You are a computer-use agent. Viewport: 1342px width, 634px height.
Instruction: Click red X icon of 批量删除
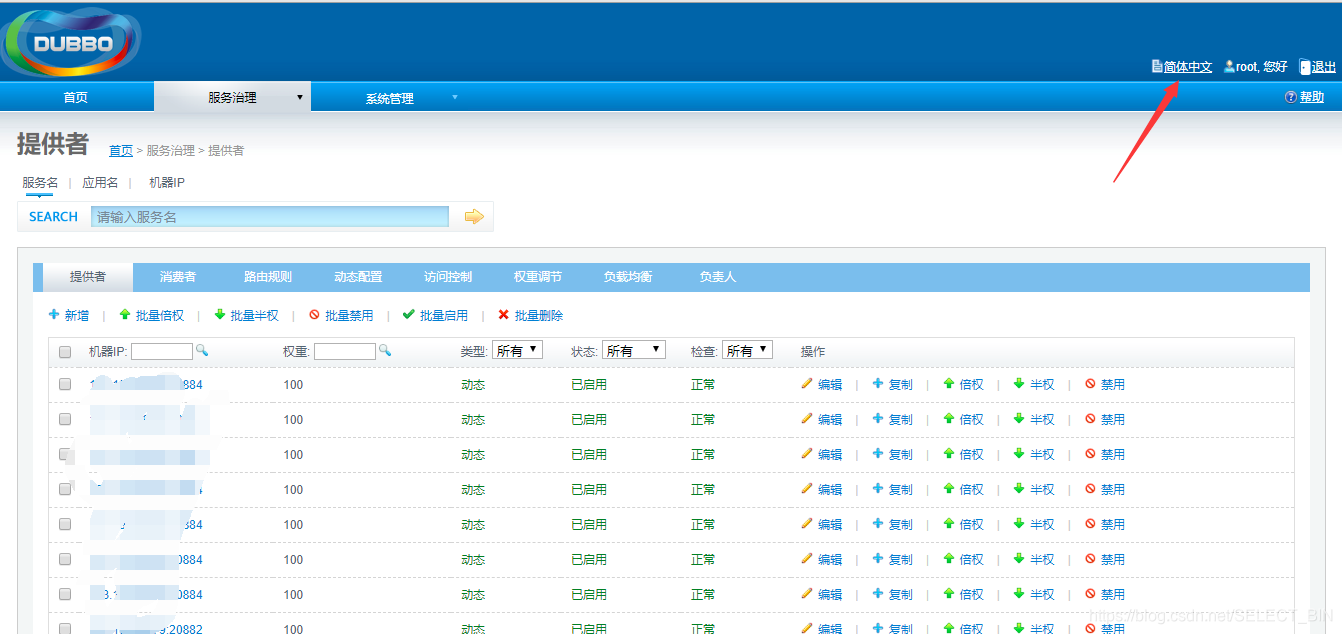tap(503, 314)
